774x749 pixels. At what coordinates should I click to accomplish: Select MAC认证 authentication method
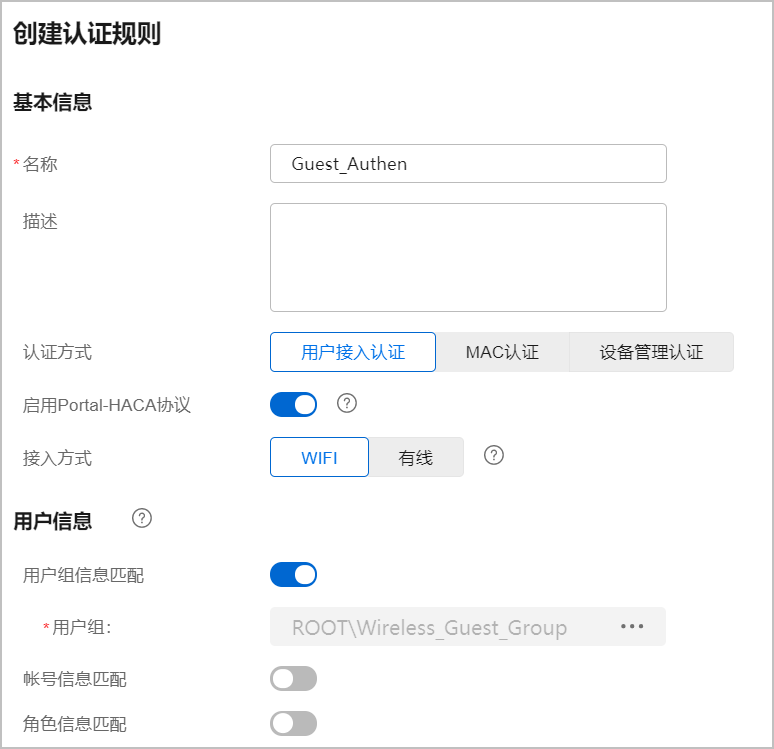pyautogui.click(x=503, y=352)
